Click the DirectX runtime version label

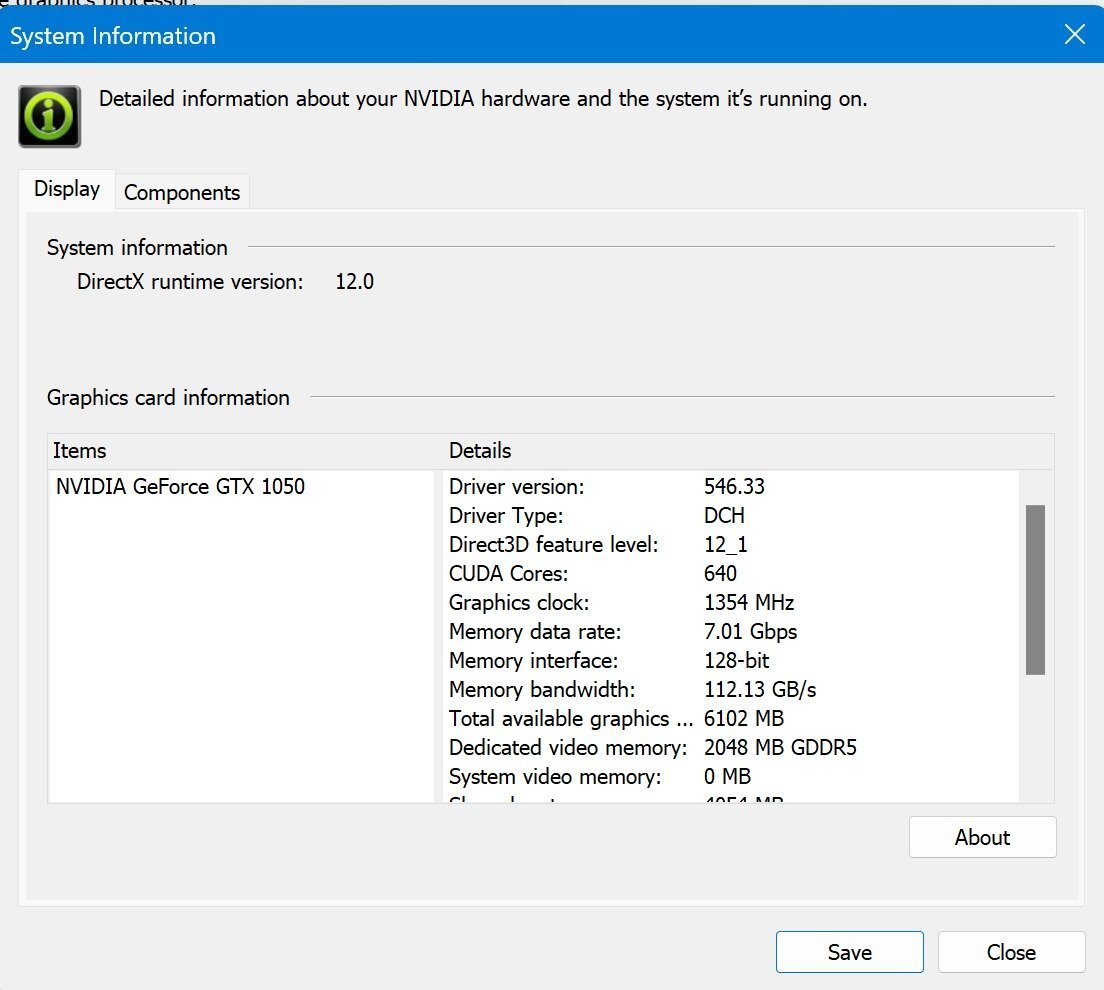click(190, 282)
